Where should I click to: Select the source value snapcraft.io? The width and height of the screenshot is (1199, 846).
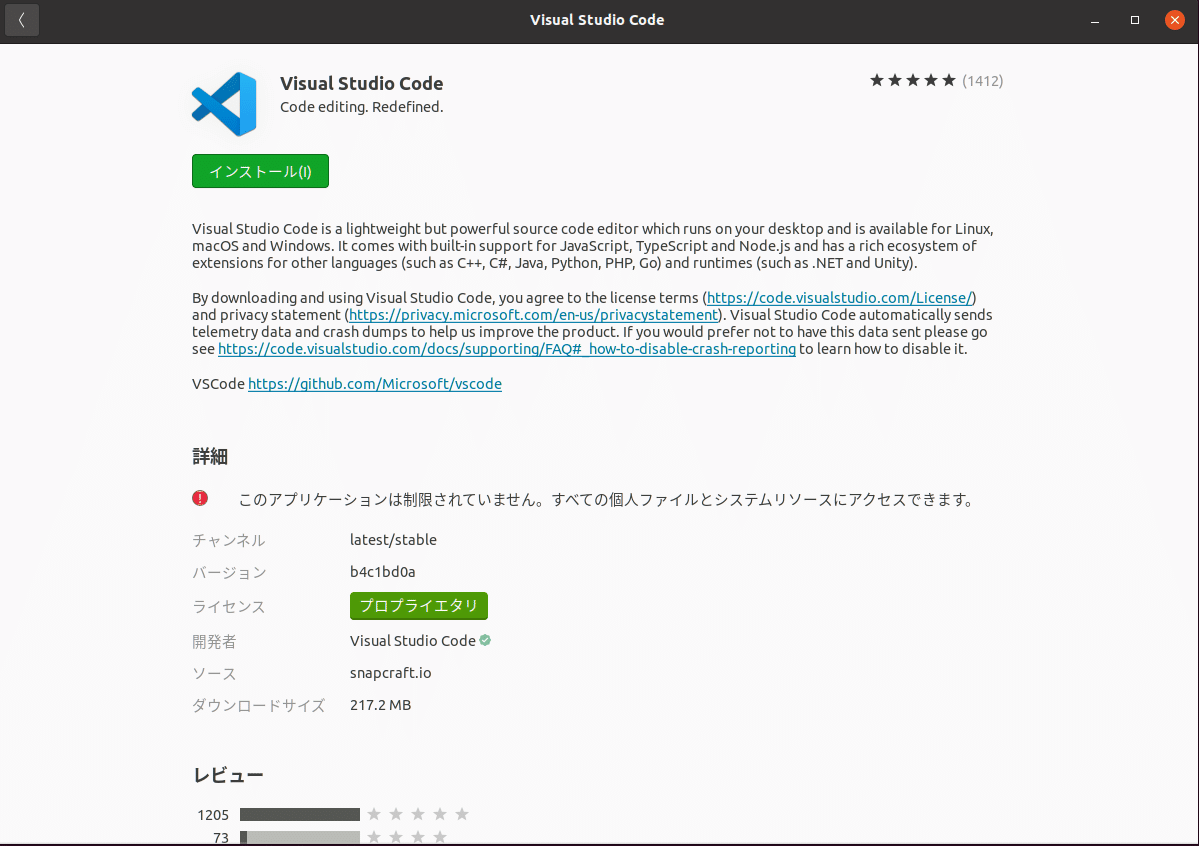391,673
